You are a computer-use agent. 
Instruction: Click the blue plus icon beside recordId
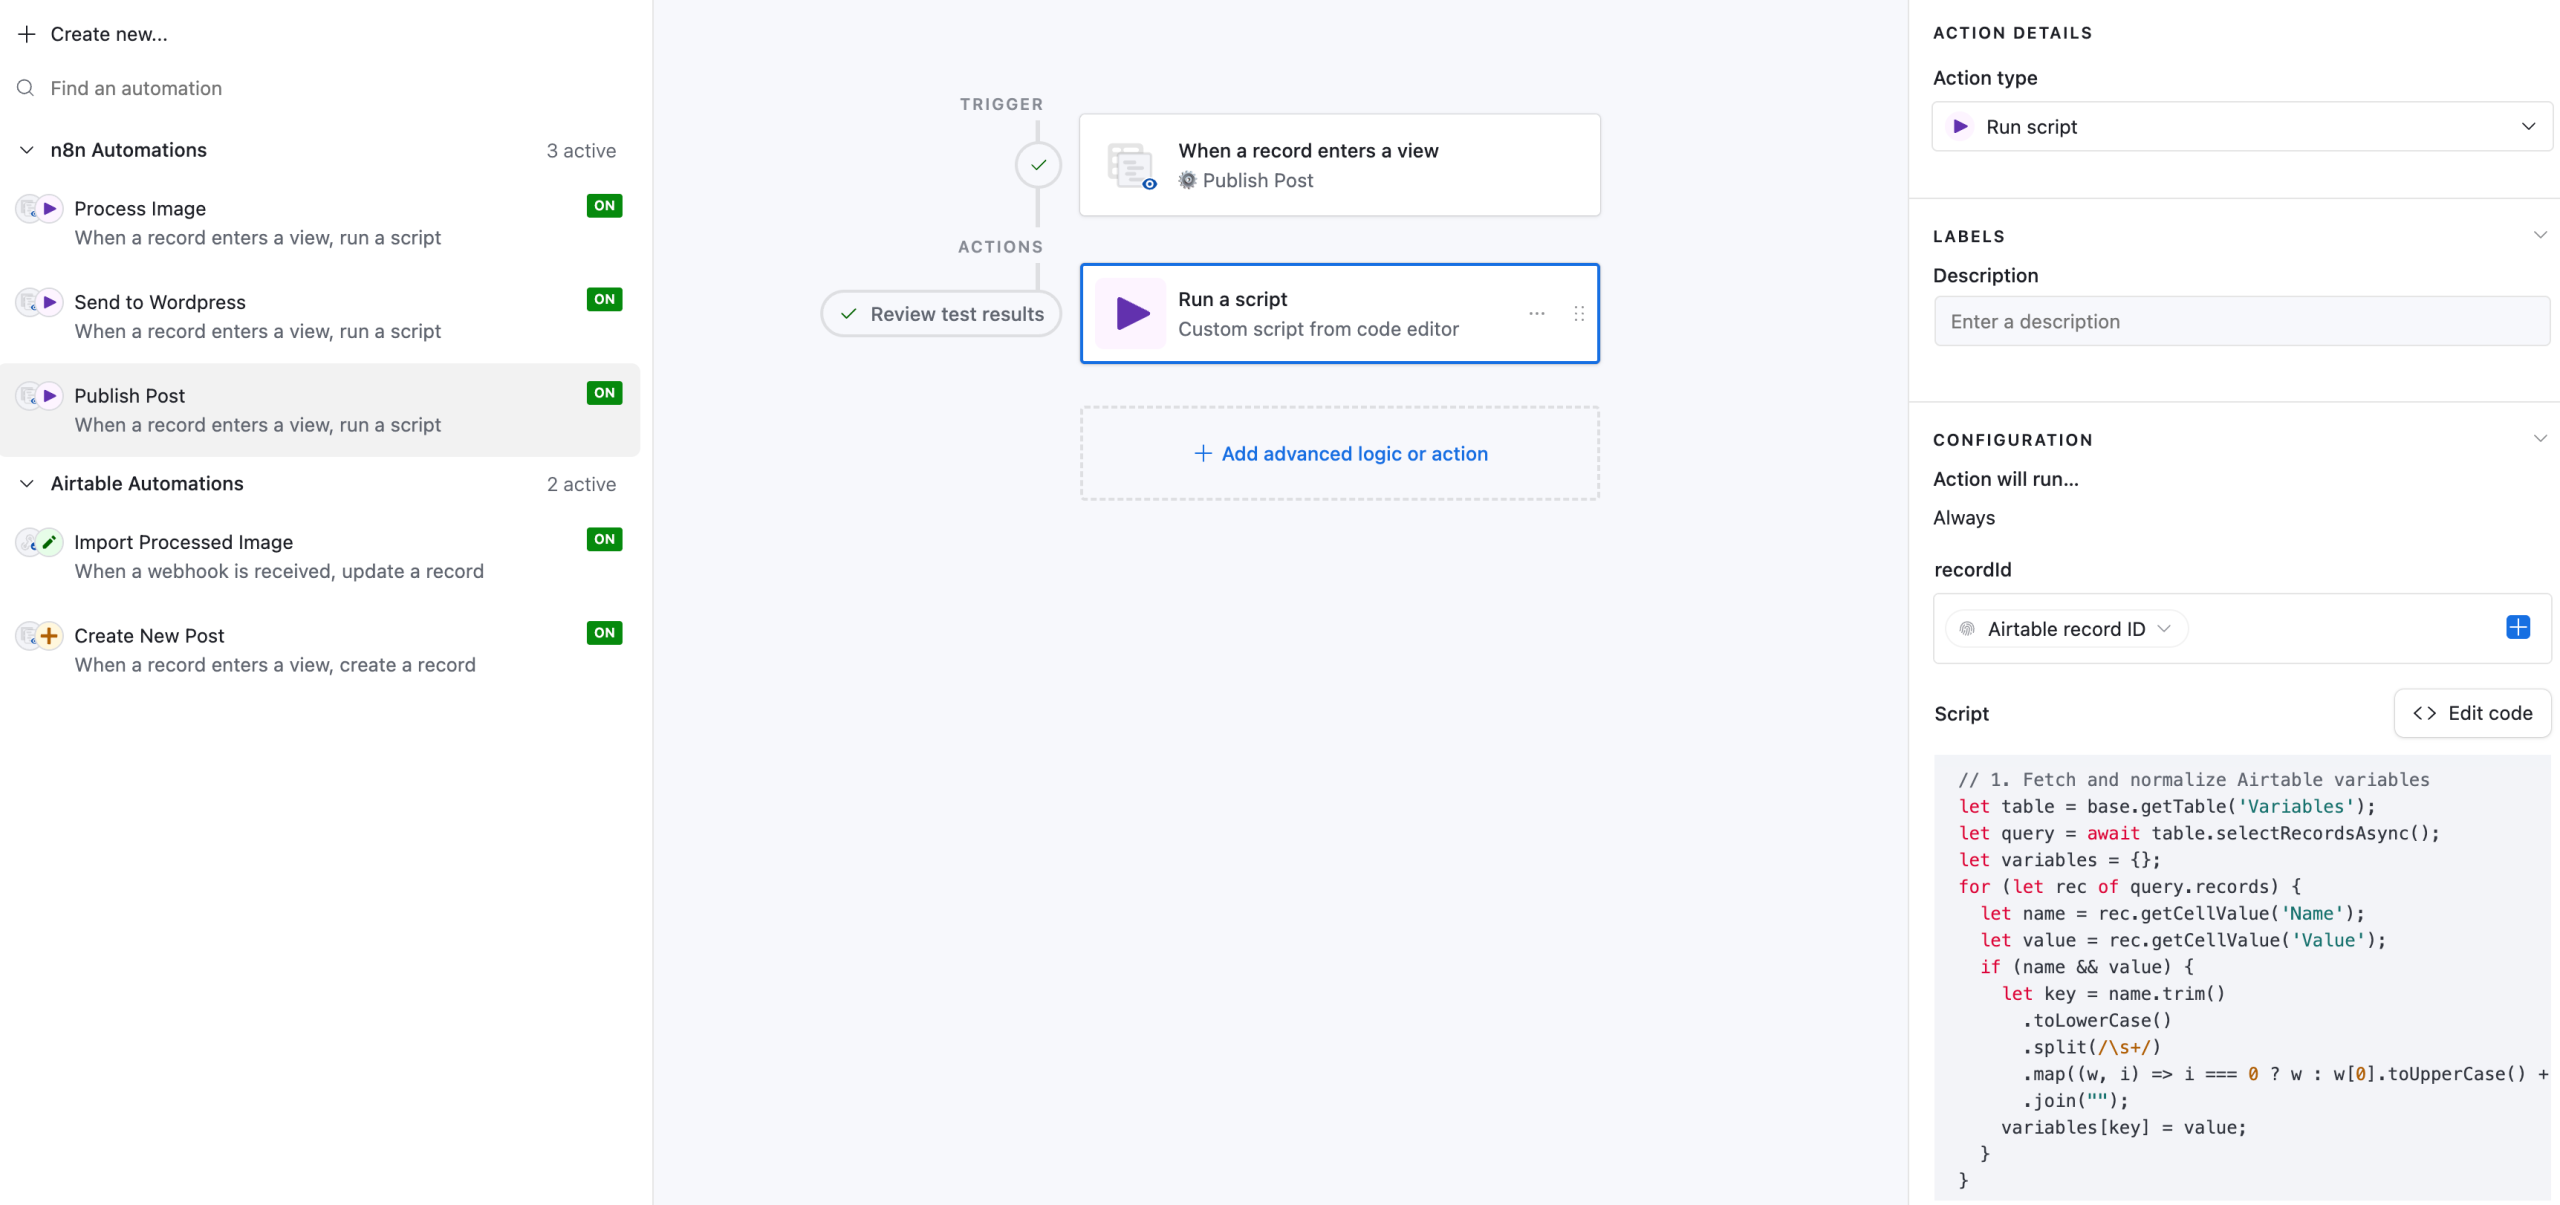[x=2517, y=628]
